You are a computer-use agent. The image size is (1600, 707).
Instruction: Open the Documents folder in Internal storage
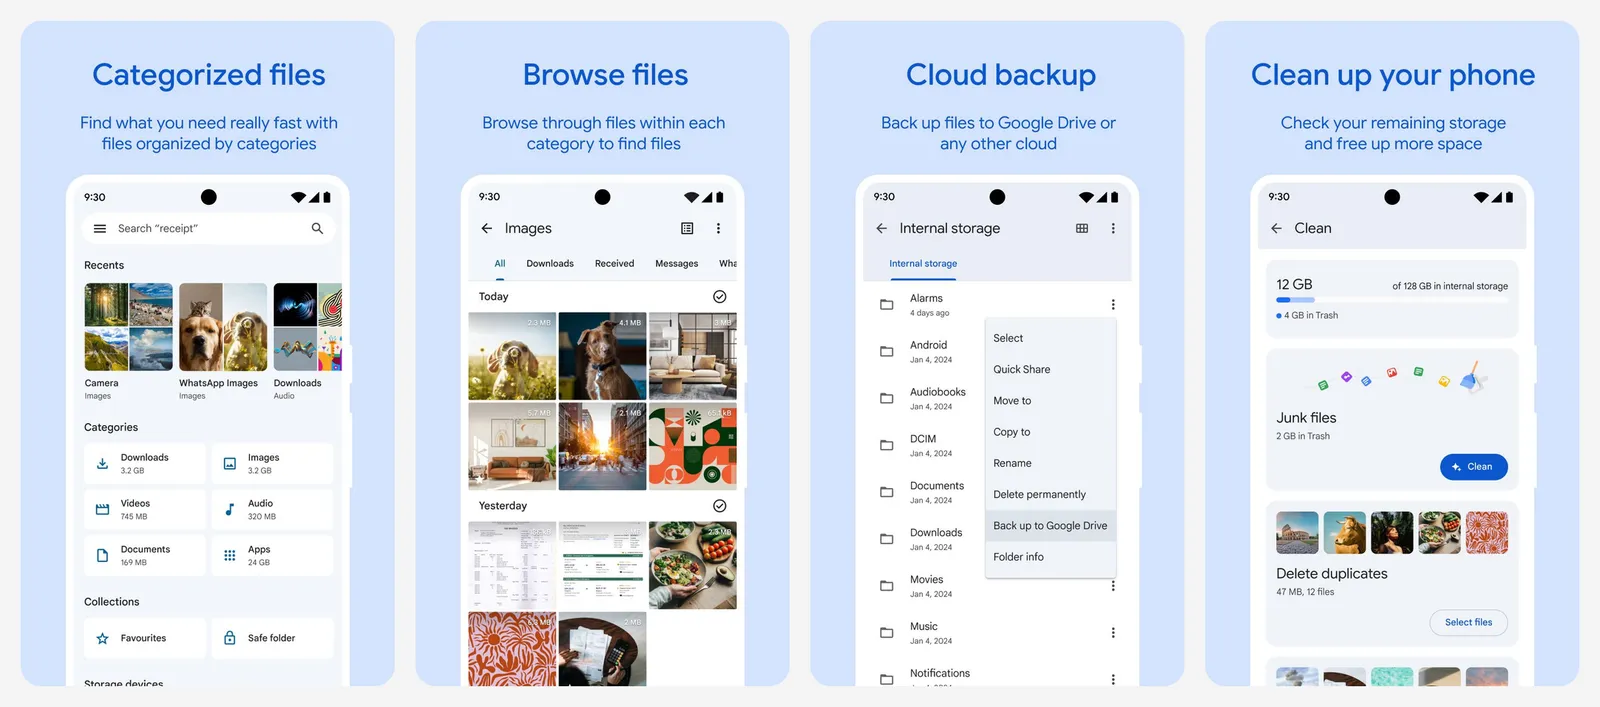(924, 492)
